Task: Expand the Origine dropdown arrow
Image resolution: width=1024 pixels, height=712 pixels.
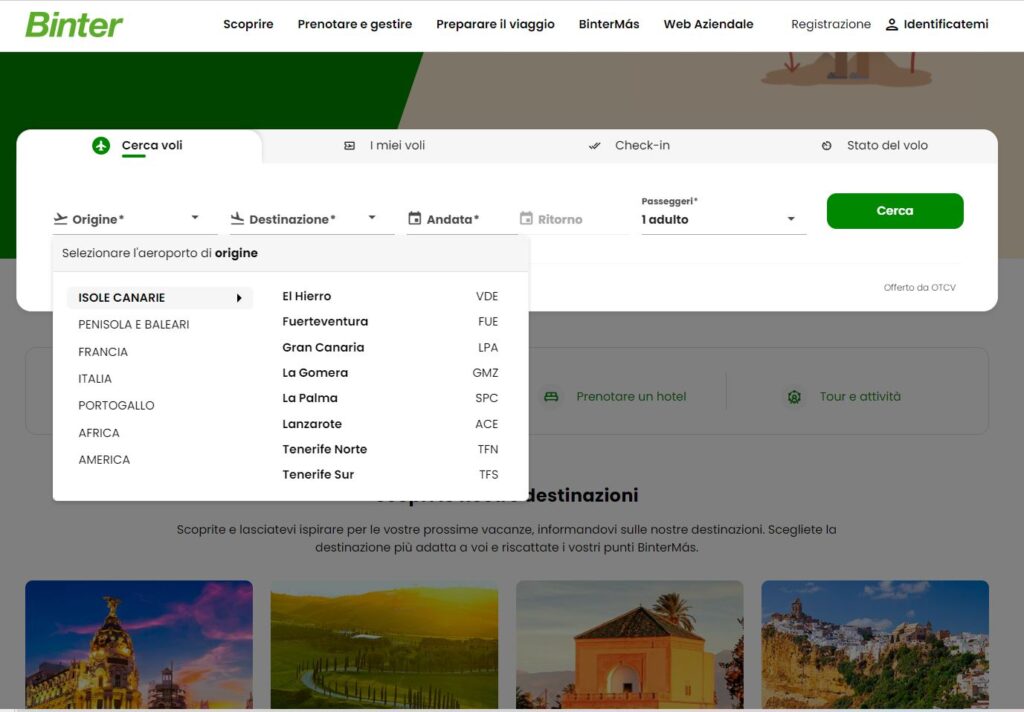Action: coord(195,218)
